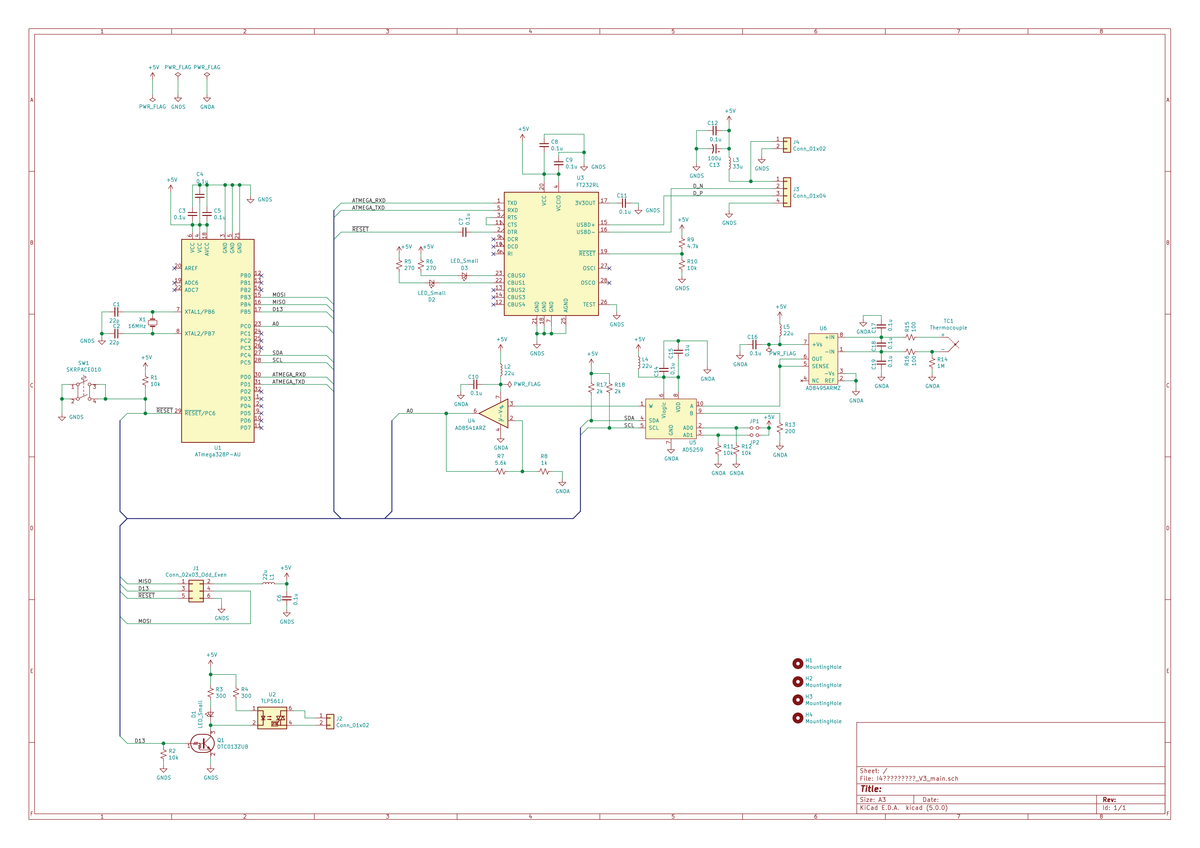This screenshot has width=1200, height=848.
Task: Select the ATmega328P-AU chip U1
Action: tap(217, 340)
